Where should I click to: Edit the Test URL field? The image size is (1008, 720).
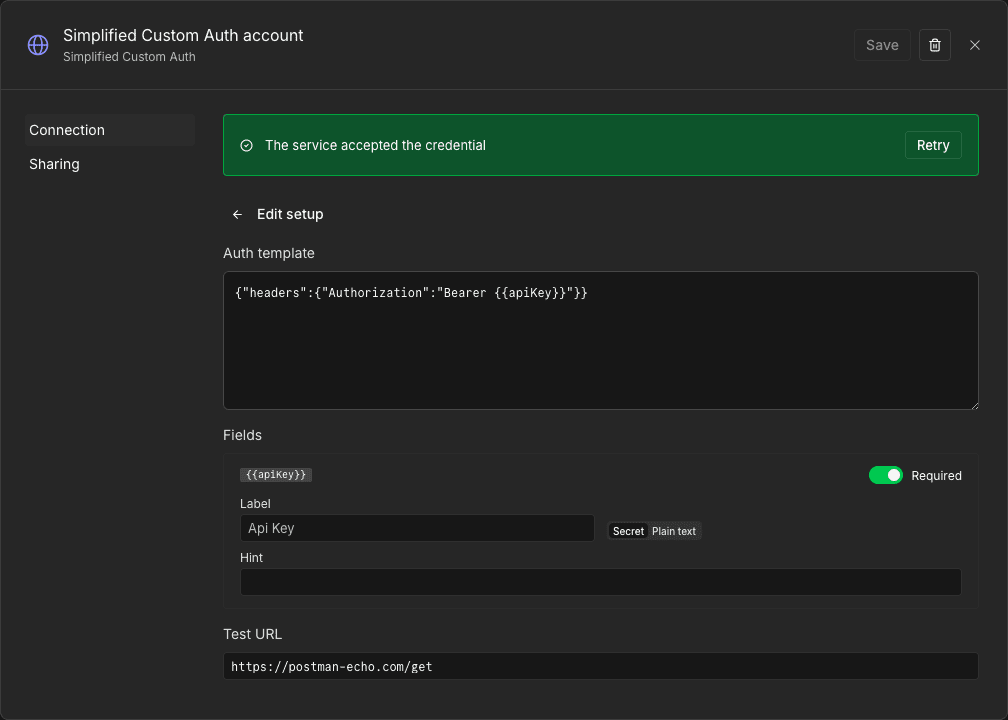click(600, 667)
